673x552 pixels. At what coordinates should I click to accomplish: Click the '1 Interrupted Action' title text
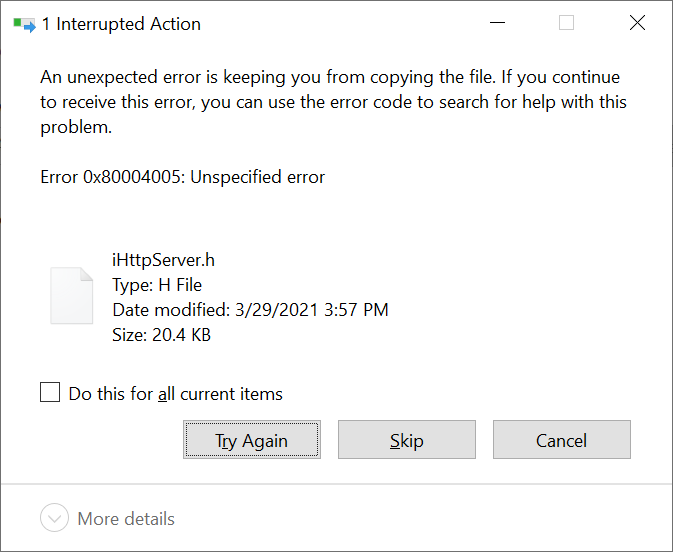click(x=120, y=24)
